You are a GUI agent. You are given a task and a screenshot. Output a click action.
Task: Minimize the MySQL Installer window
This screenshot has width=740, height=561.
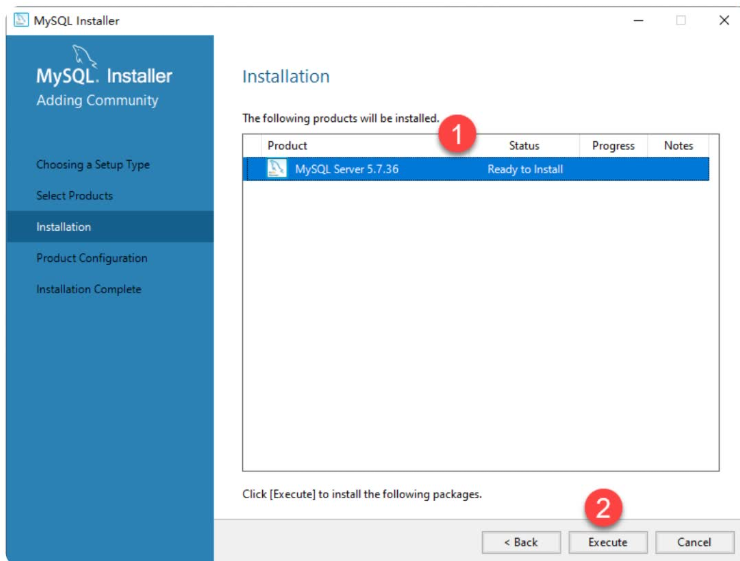(639, 20)
